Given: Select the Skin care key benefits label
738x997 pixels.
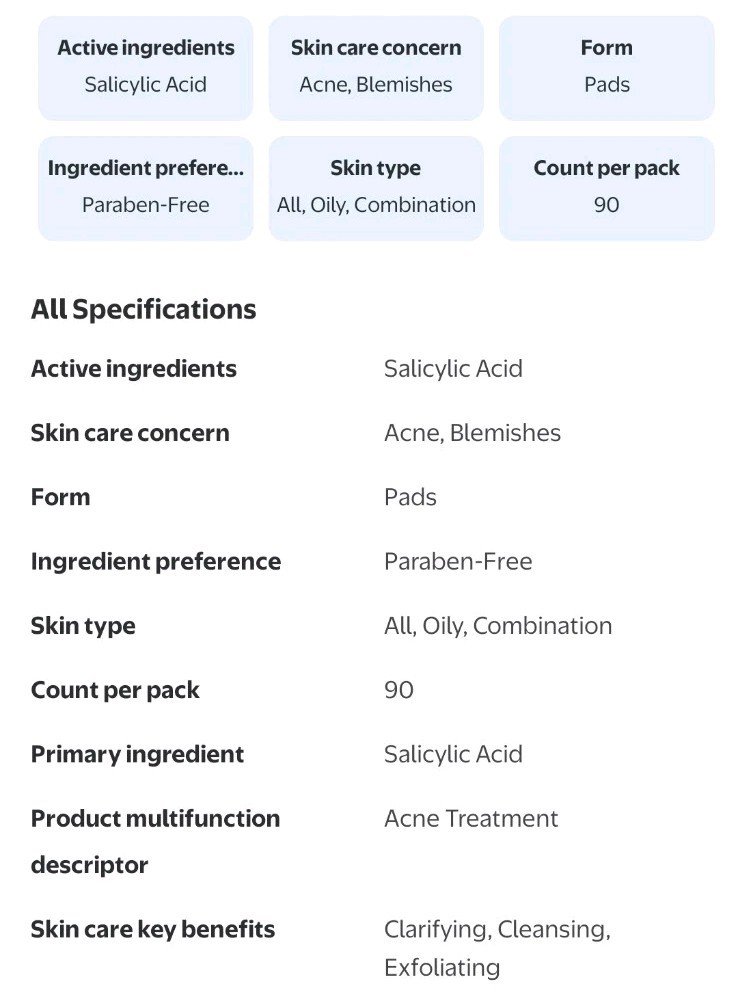Looking at the screenshot, I should coord(153,929).
